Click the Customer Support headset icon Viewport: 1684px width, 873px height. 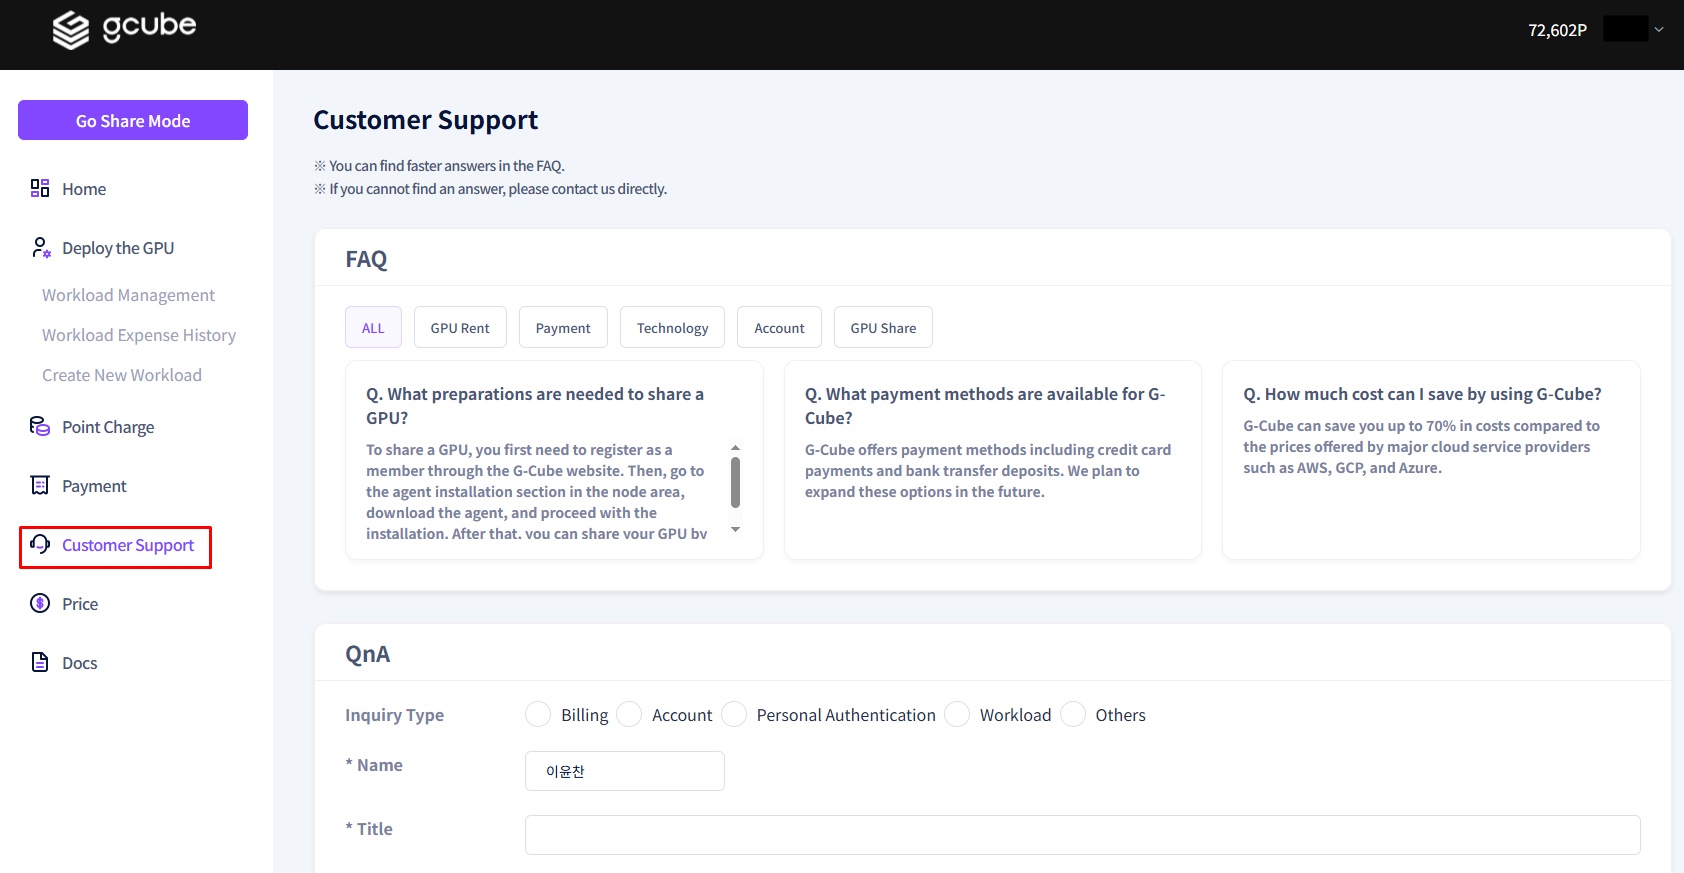(x=40, y=544)
